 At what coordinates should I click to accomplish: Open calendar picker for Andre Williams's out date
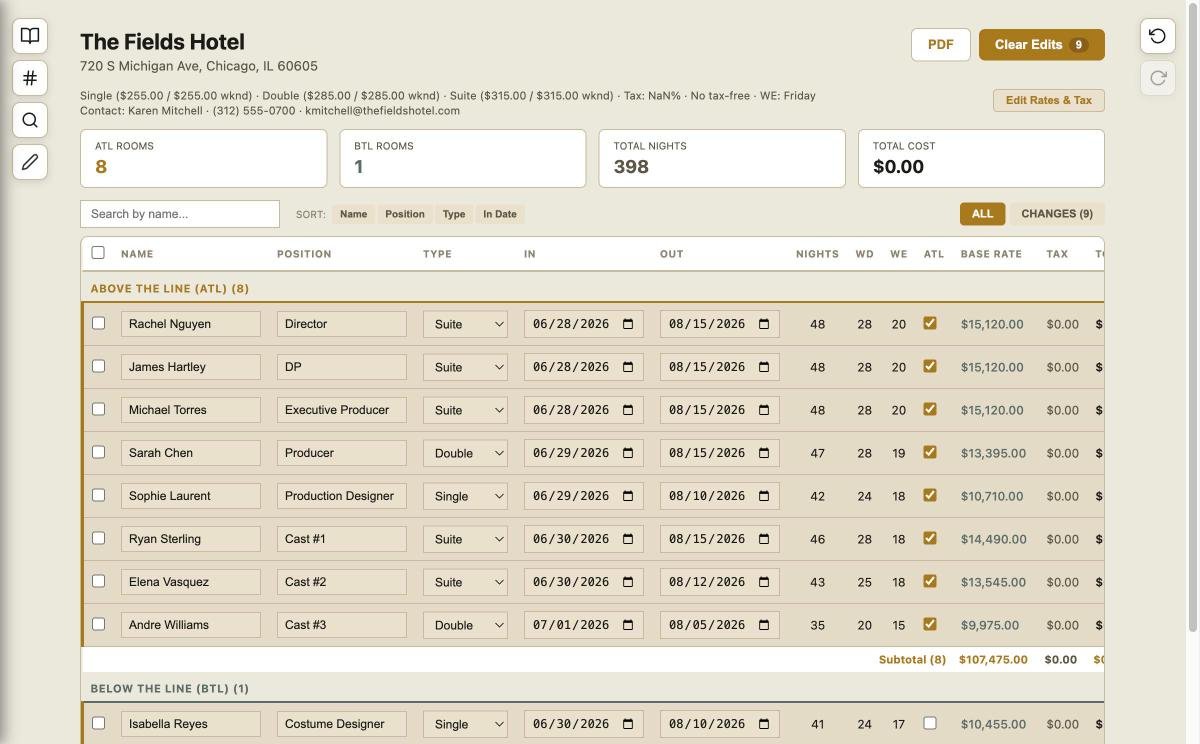(764, 625)
